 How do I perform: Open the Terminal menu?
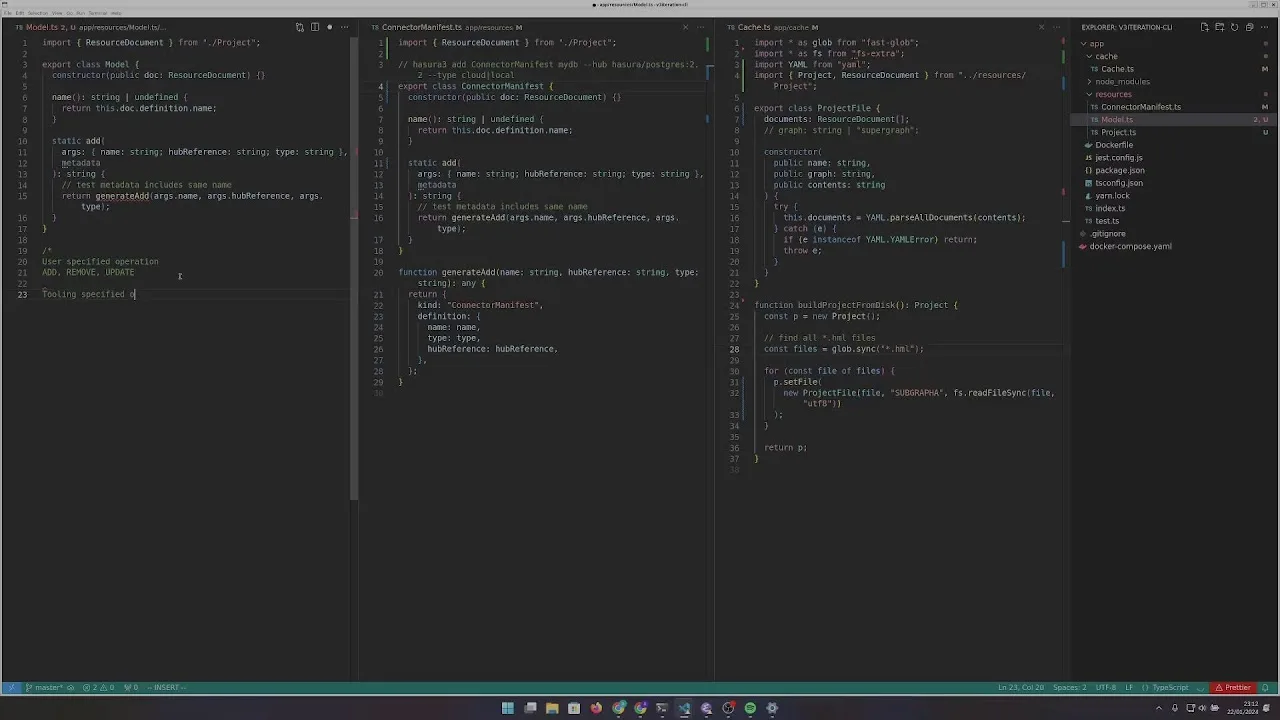tap(98, 12)
